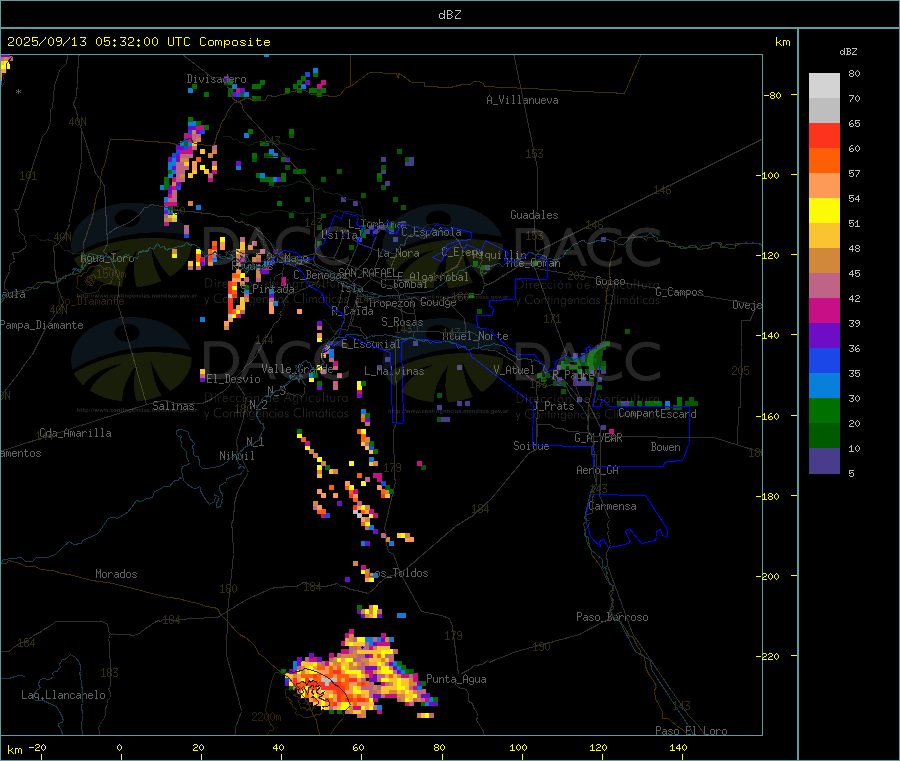Click the dark green 20 dBZ swatch

[824, 435]
